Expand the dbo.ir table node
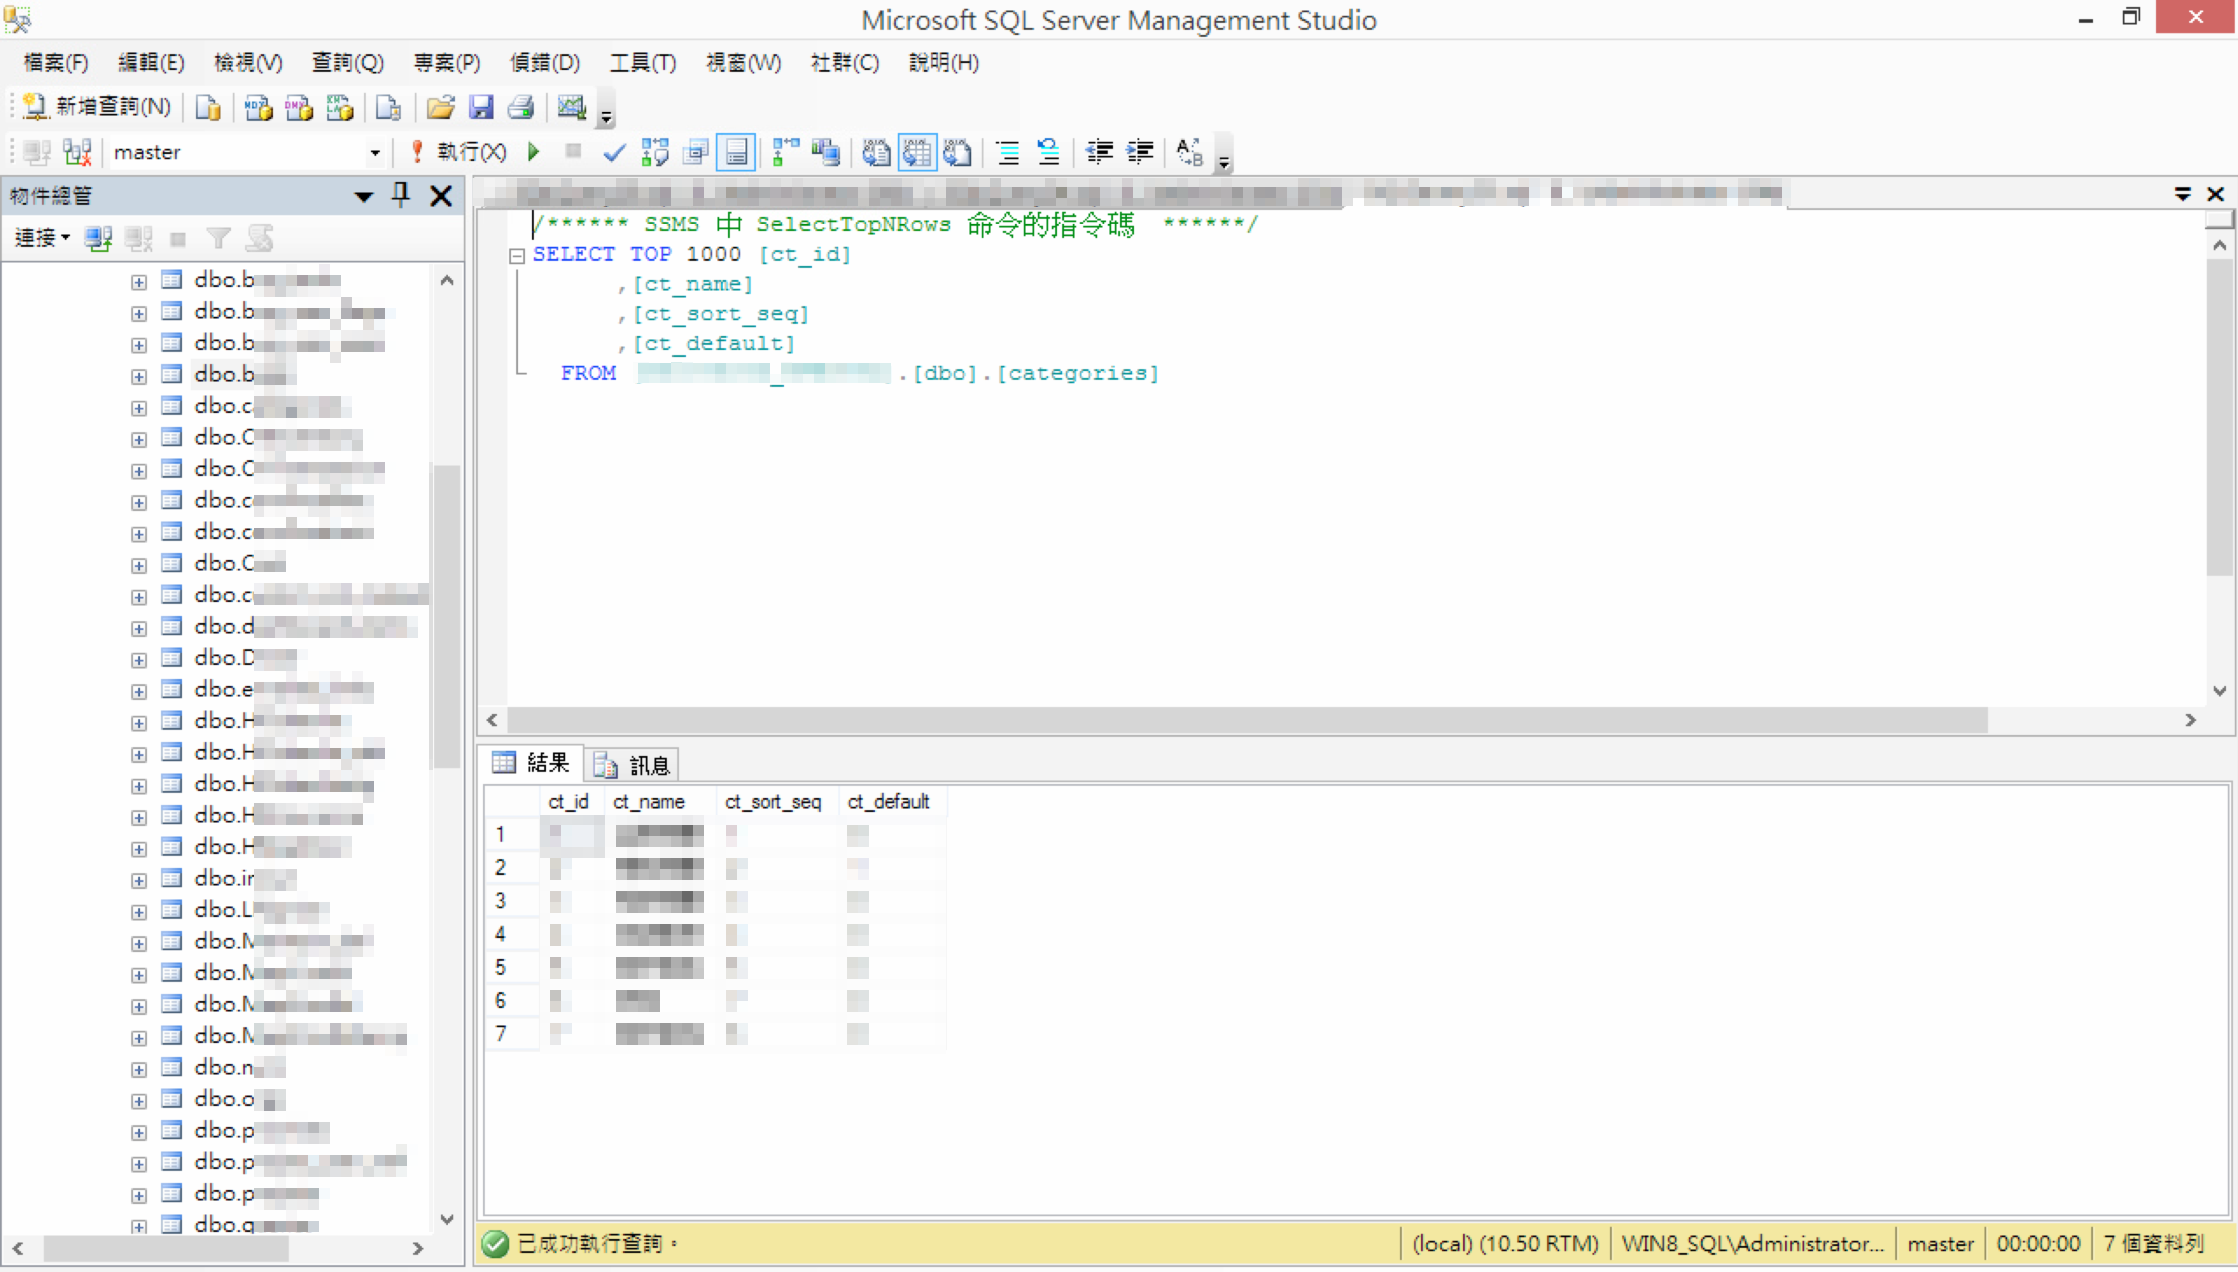This screenshot has width=2238, height=1272. point(139,880)
